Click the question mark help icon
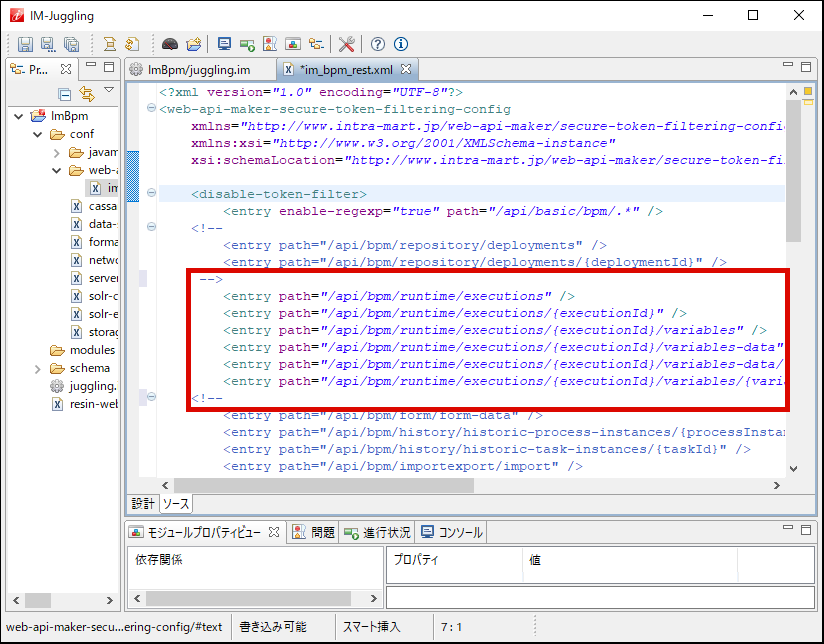The image size is (824, 644). point(378,44)
